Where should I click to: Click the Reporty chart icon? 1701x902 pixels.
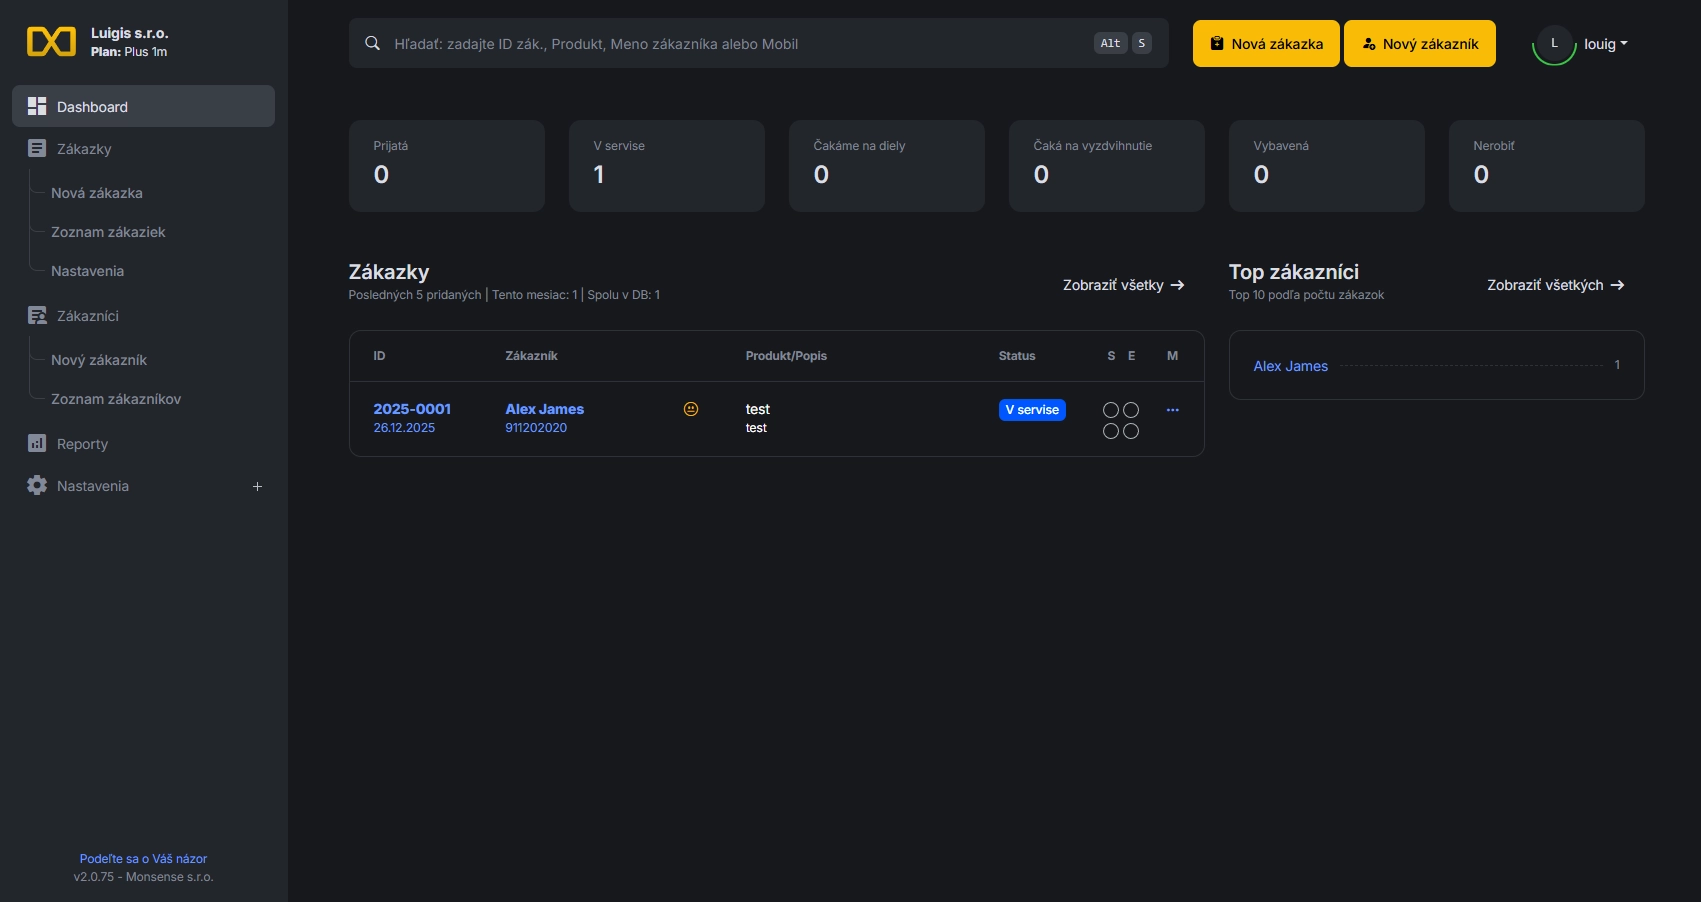(37, 443)
